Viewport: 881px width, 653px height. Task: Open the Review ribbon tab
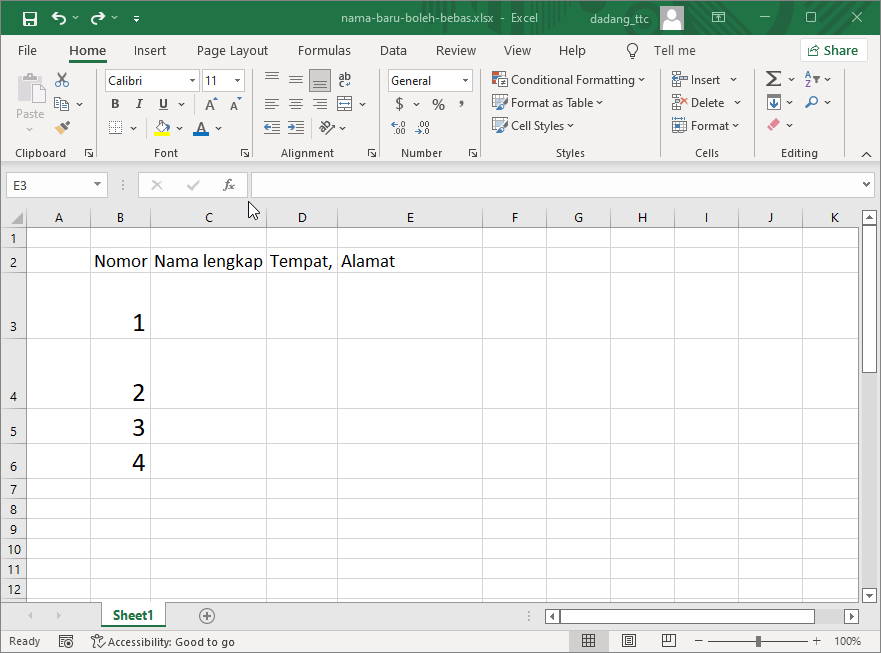click(456, 50)
